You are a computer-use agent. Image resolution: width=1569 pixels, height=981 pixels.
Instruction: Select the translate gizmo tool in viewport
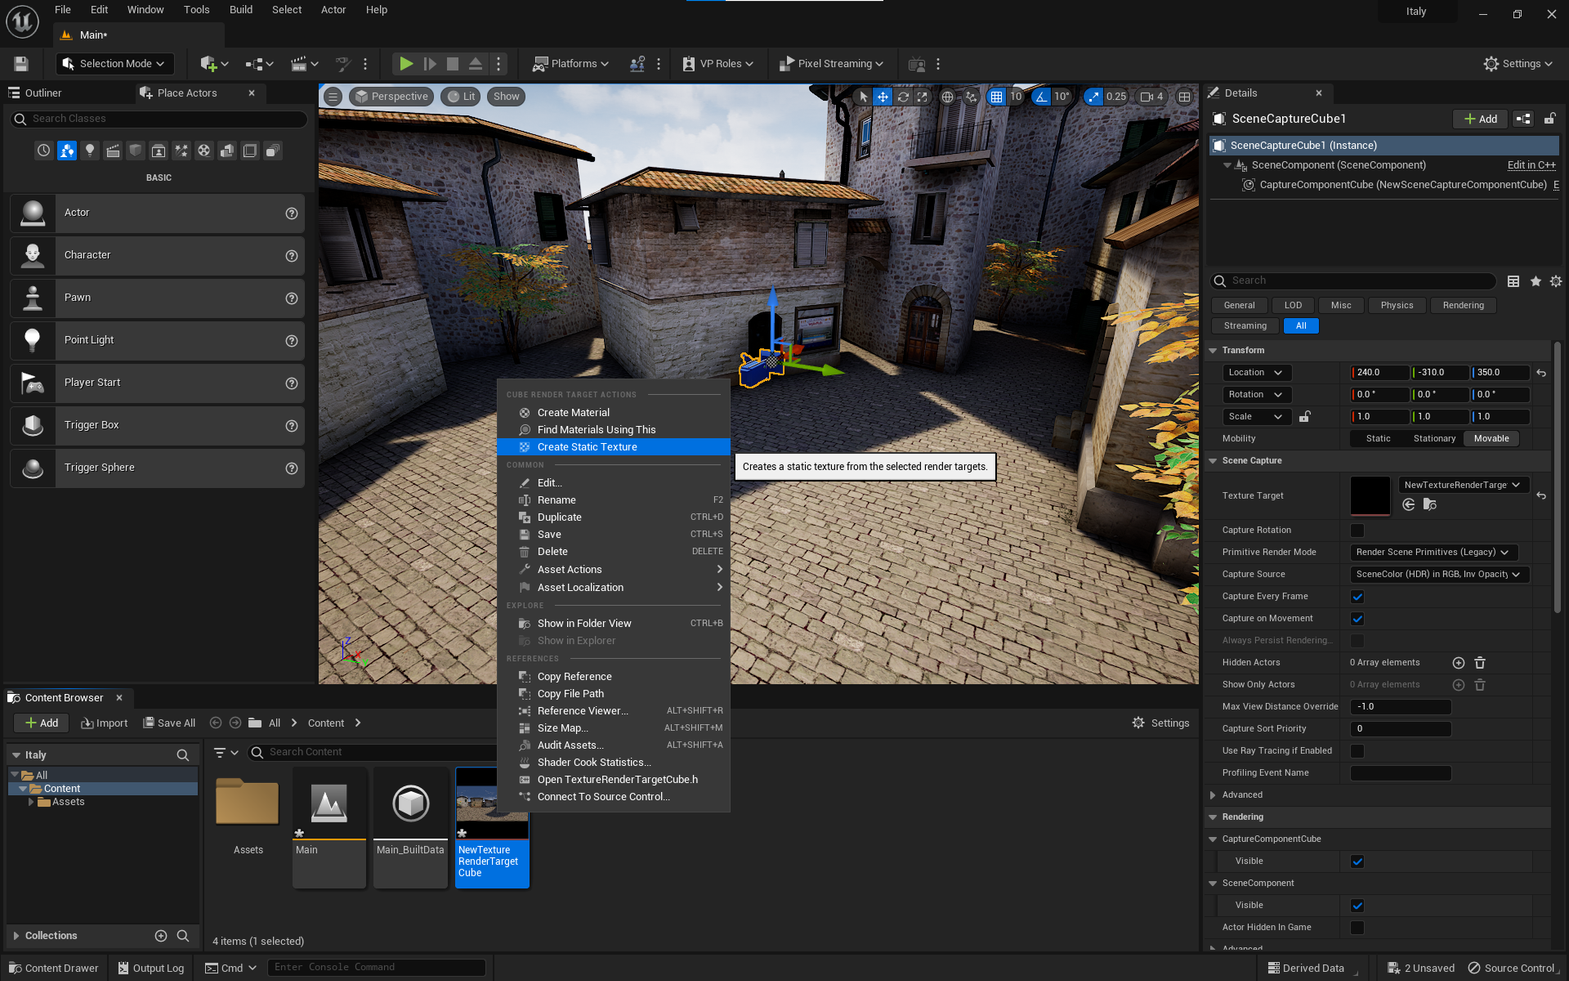883,97
